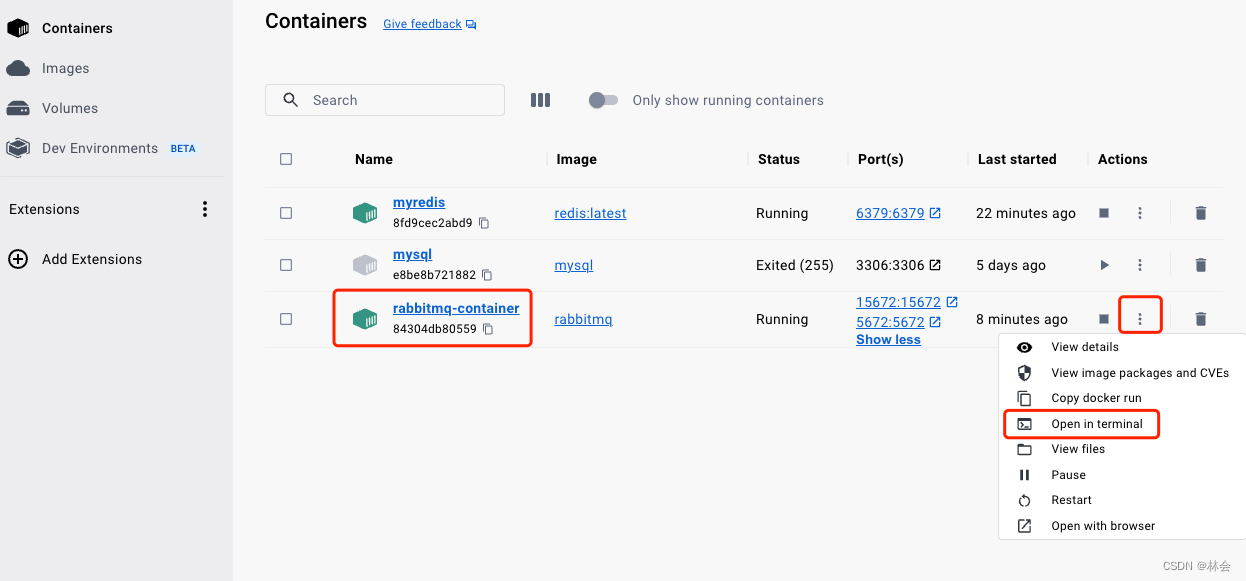This screenshot has width=1246, height=581.
Task: Close the rabbitmq-container three-dot actions menu
Action: click(x=1140, y=319)
